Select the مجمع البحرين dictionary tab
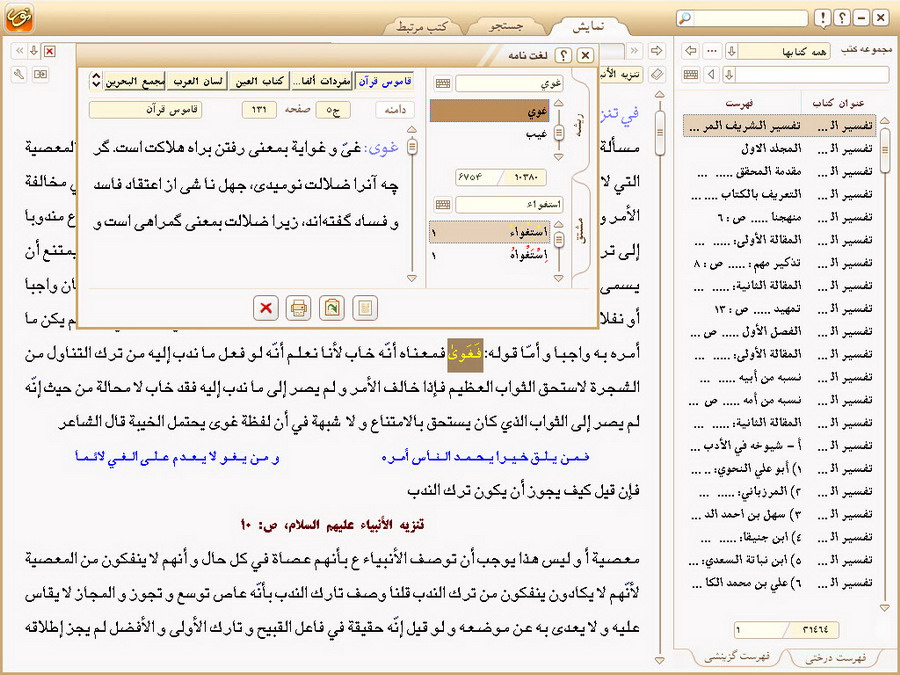The width and height of the screenshot is (900, 675). [x=134, y=82]
